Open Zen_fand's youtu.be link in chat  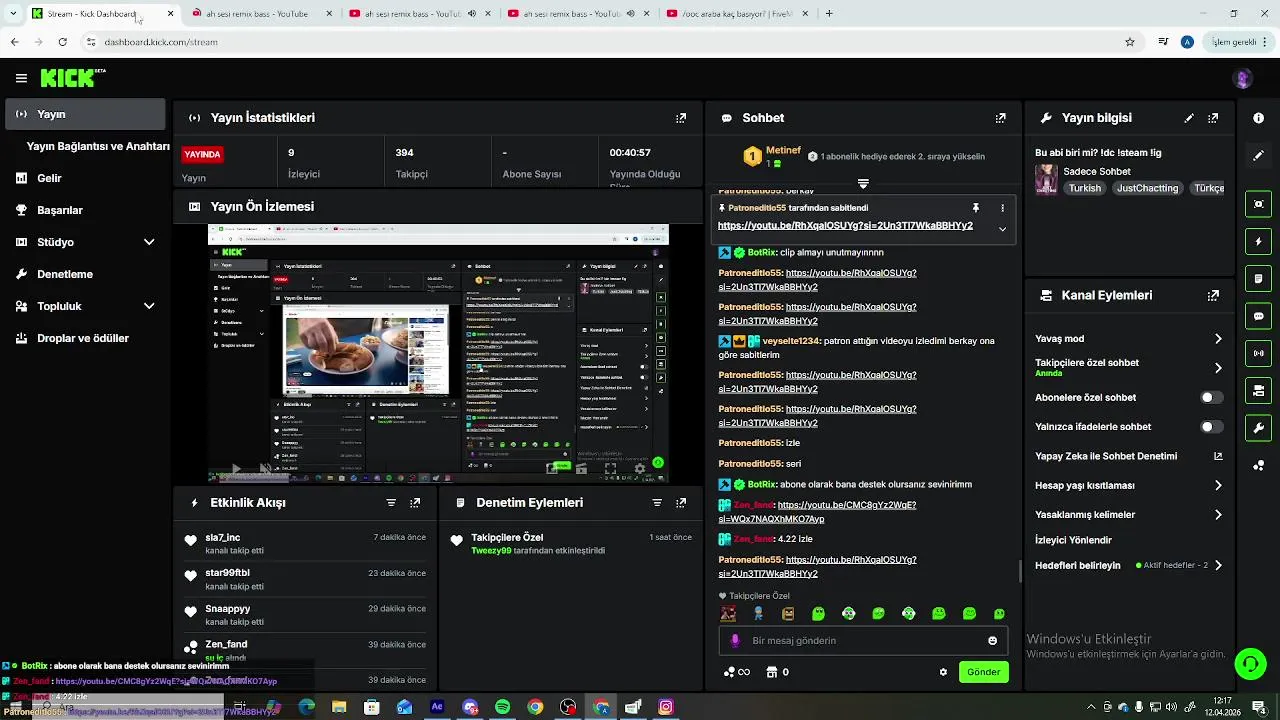click(817, 512)
